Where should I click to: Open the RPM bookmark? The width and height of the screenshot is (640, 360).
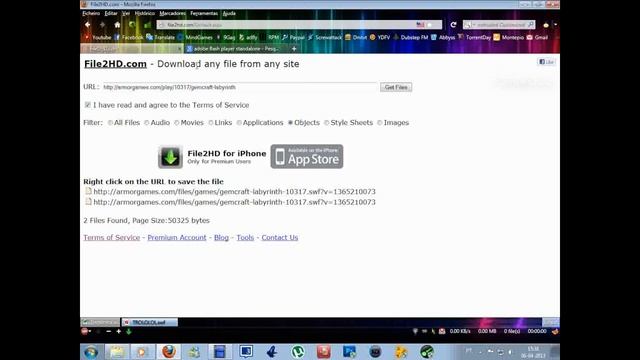(x=270, y=38)
